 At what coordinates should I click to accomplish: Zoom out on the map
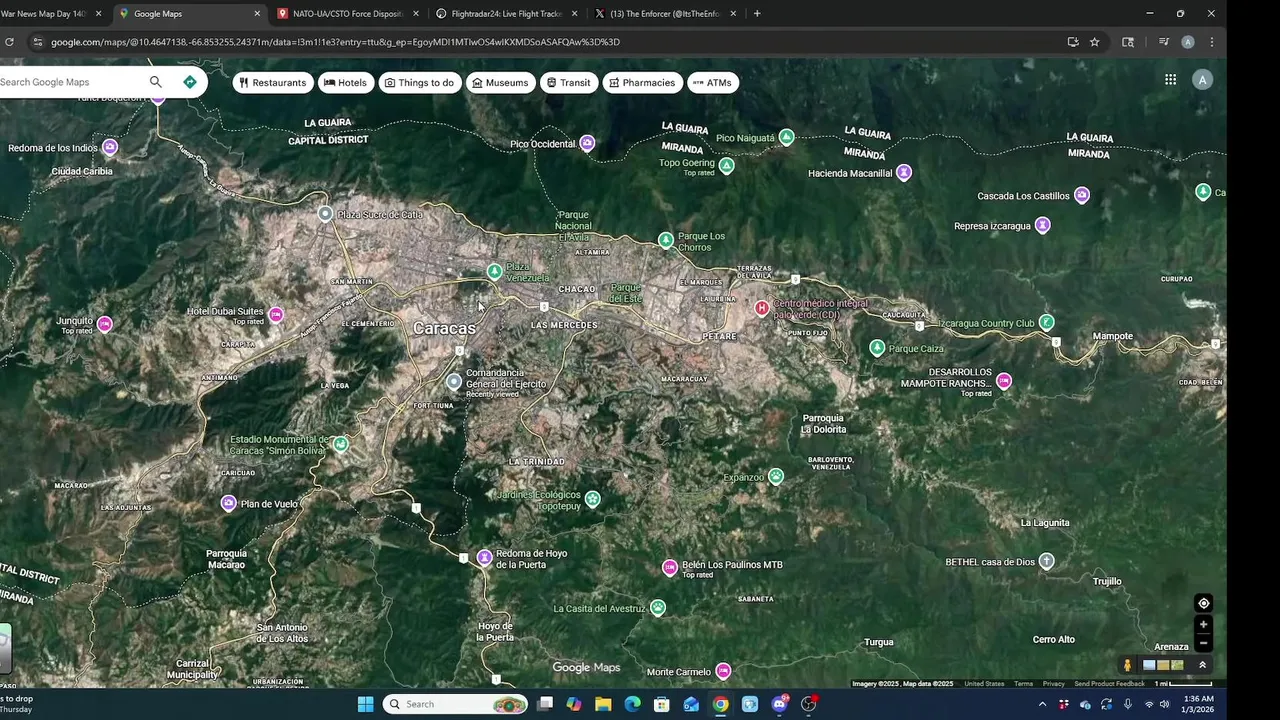(1203, 642)
